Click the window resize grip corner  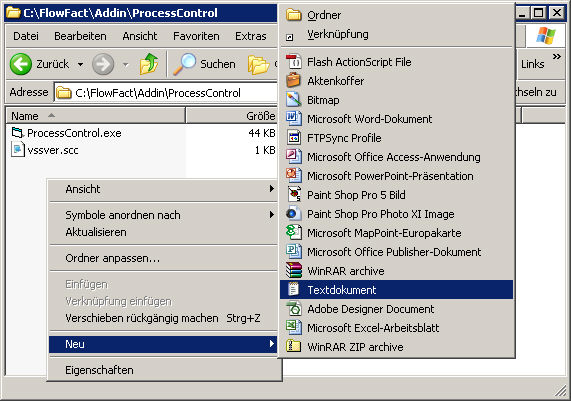coord(560,392)
